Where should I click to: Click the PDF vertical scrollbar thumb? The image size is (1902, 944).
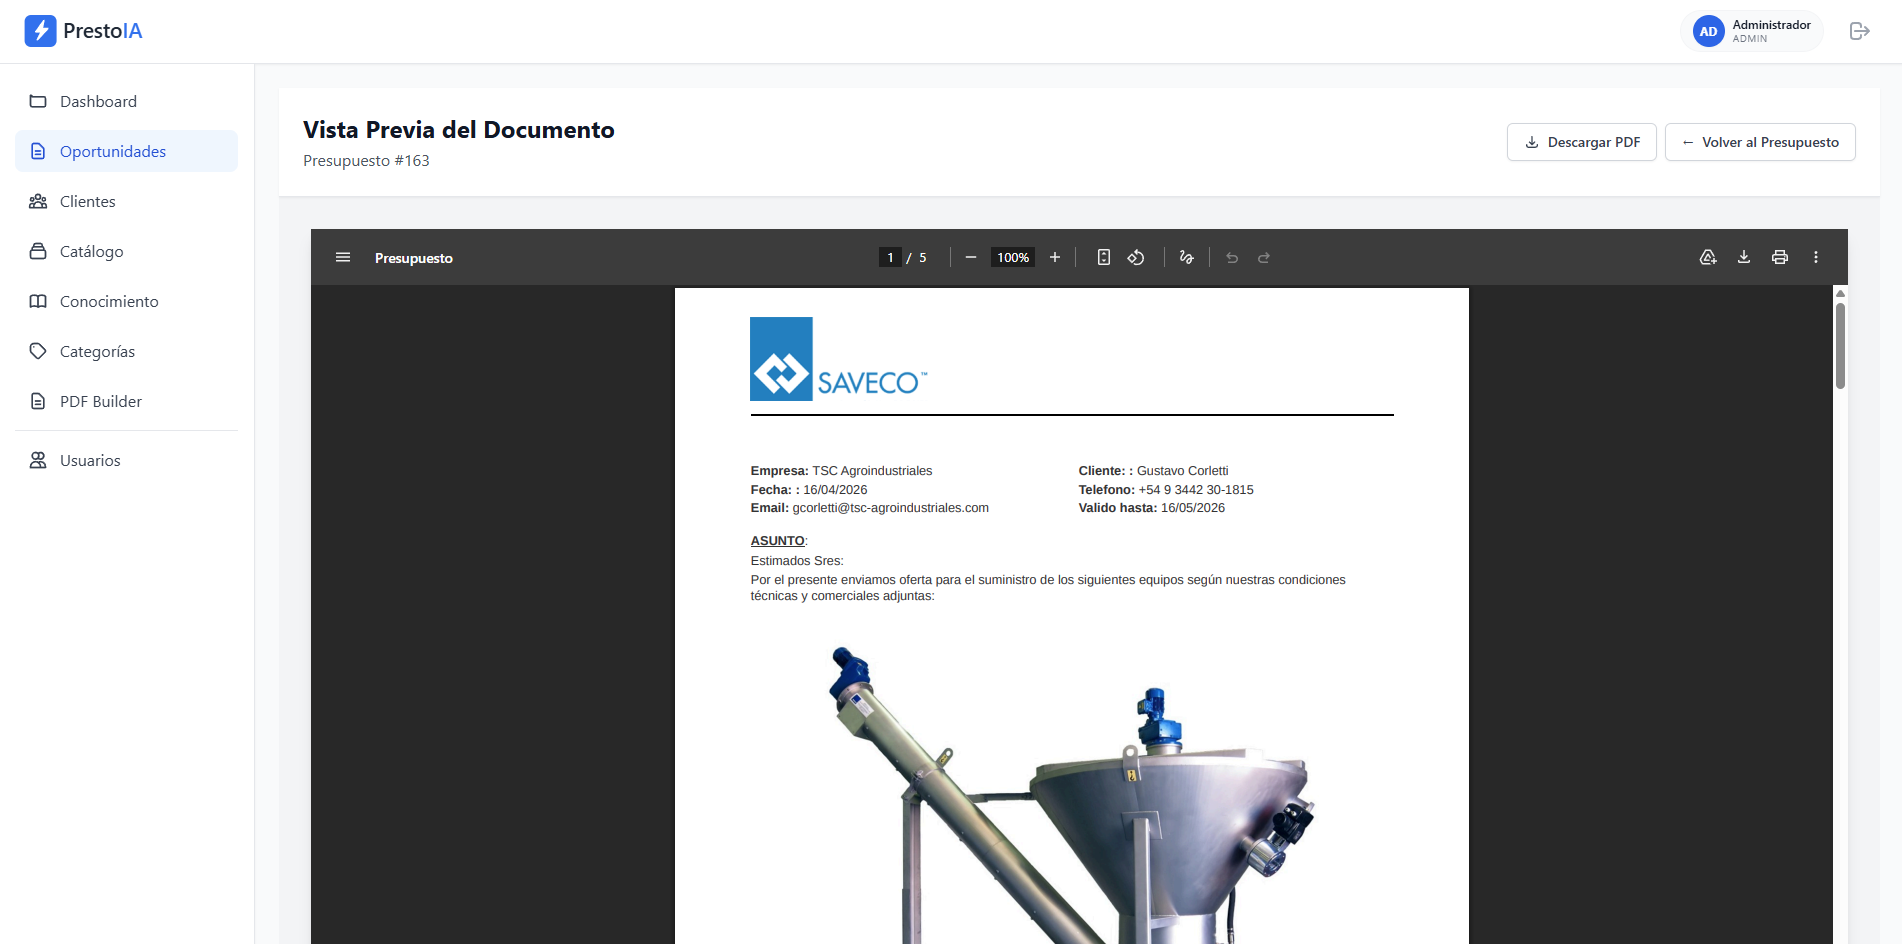[1840, 345]
